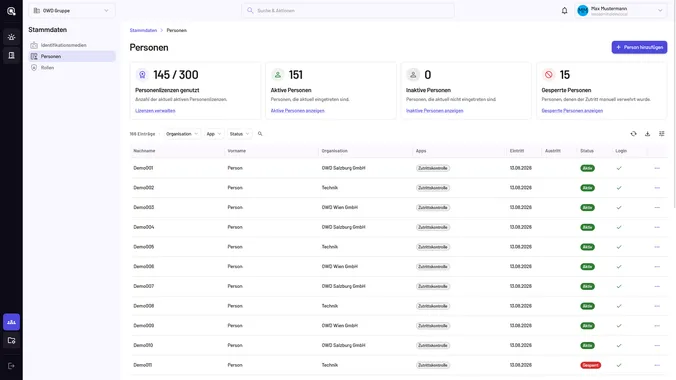Open row actions menu for Demo001
Image resolution: width=676 pixels, height=380 pixels.
click(657, 168)
